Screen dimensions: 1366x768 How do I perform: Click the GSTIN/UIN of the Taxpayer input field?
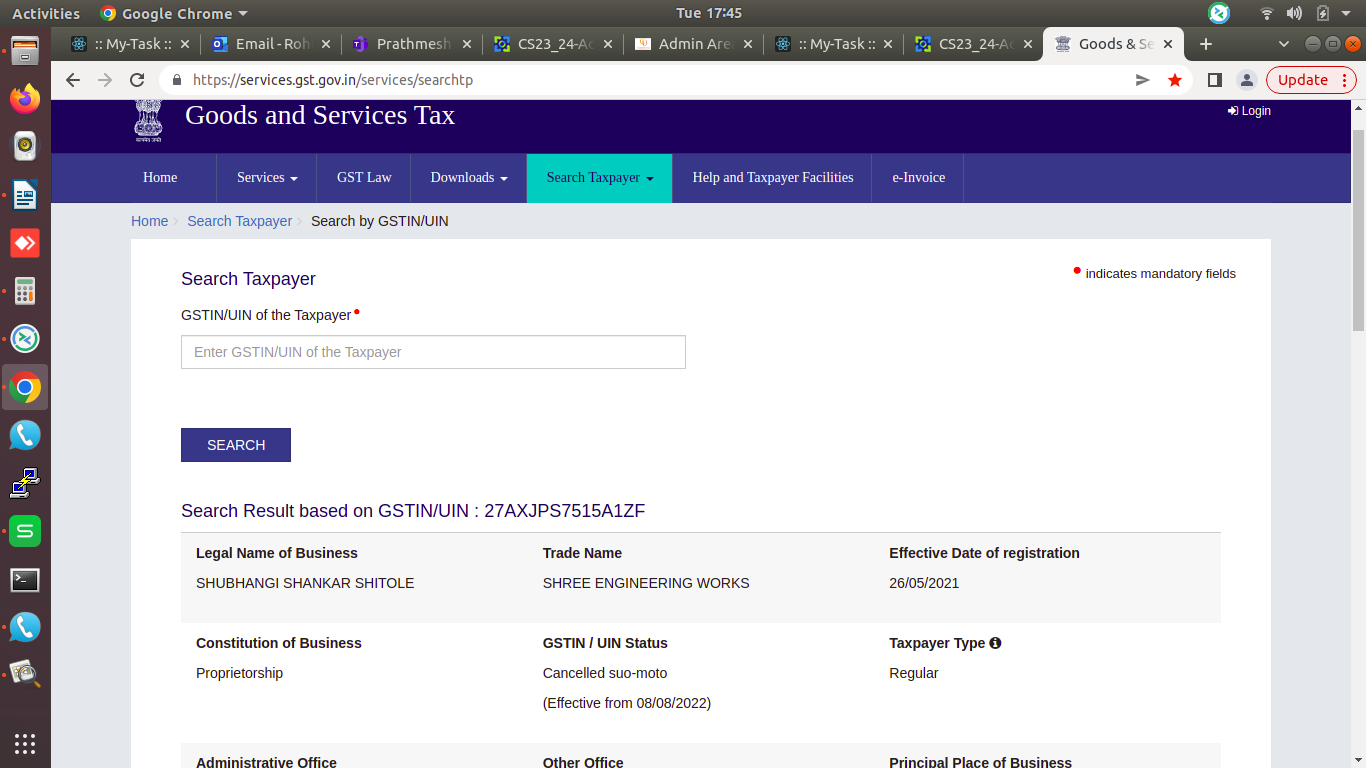pyautogui.click(x=433, y=352)
